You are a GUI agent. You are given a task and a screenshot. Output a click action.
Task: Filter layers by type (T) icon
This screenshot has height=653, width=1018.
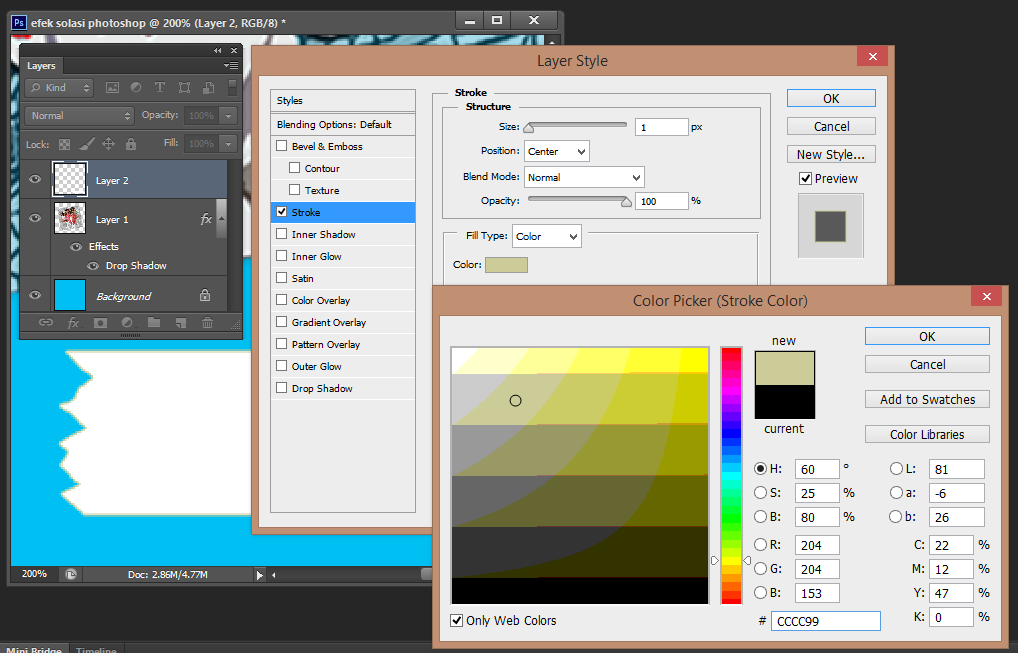click(x=158, y=88)
